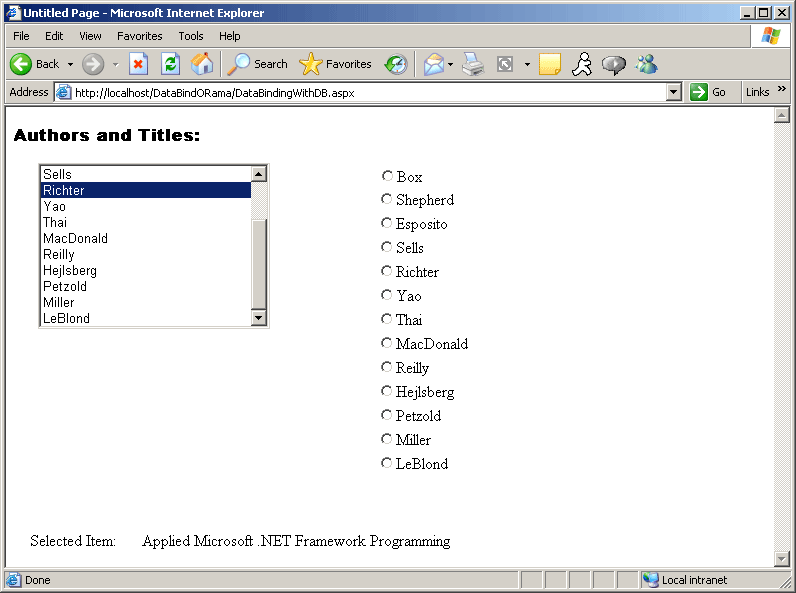Open the Back button history dropdown arrow
The image size is (796, 593).
pyautogui.click(x=70, y=64)
